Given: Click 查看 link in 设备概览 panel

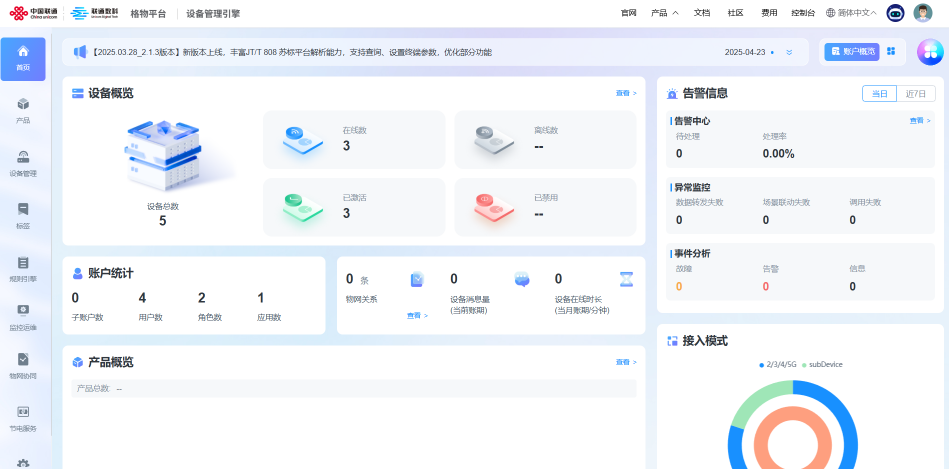Looking at the screenshot, I should (626, 93).
